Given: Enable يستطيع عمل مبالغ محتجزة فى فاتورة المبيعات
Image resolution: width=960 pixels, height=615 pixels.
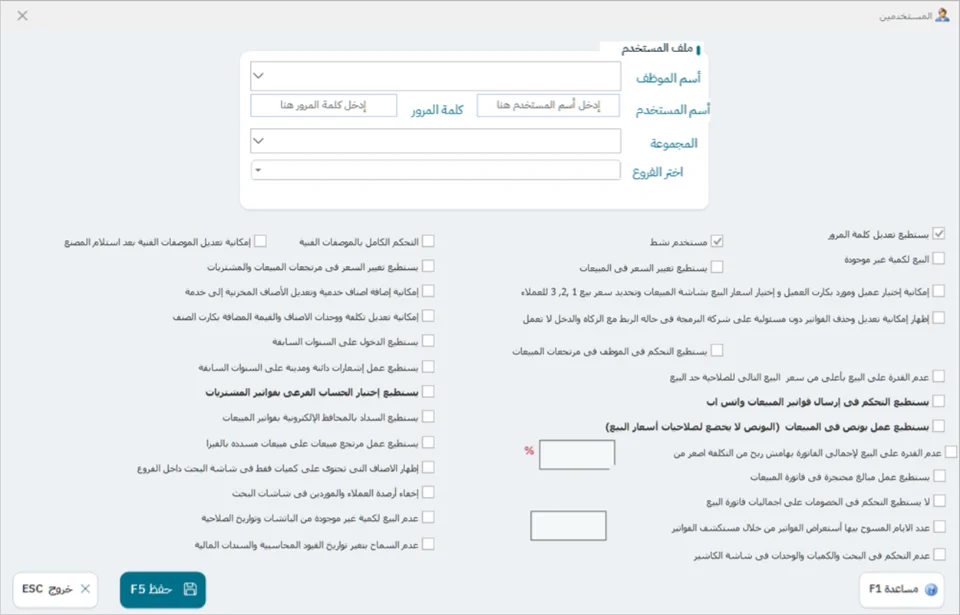Looking at the screenshot, I should click(939, 476).
